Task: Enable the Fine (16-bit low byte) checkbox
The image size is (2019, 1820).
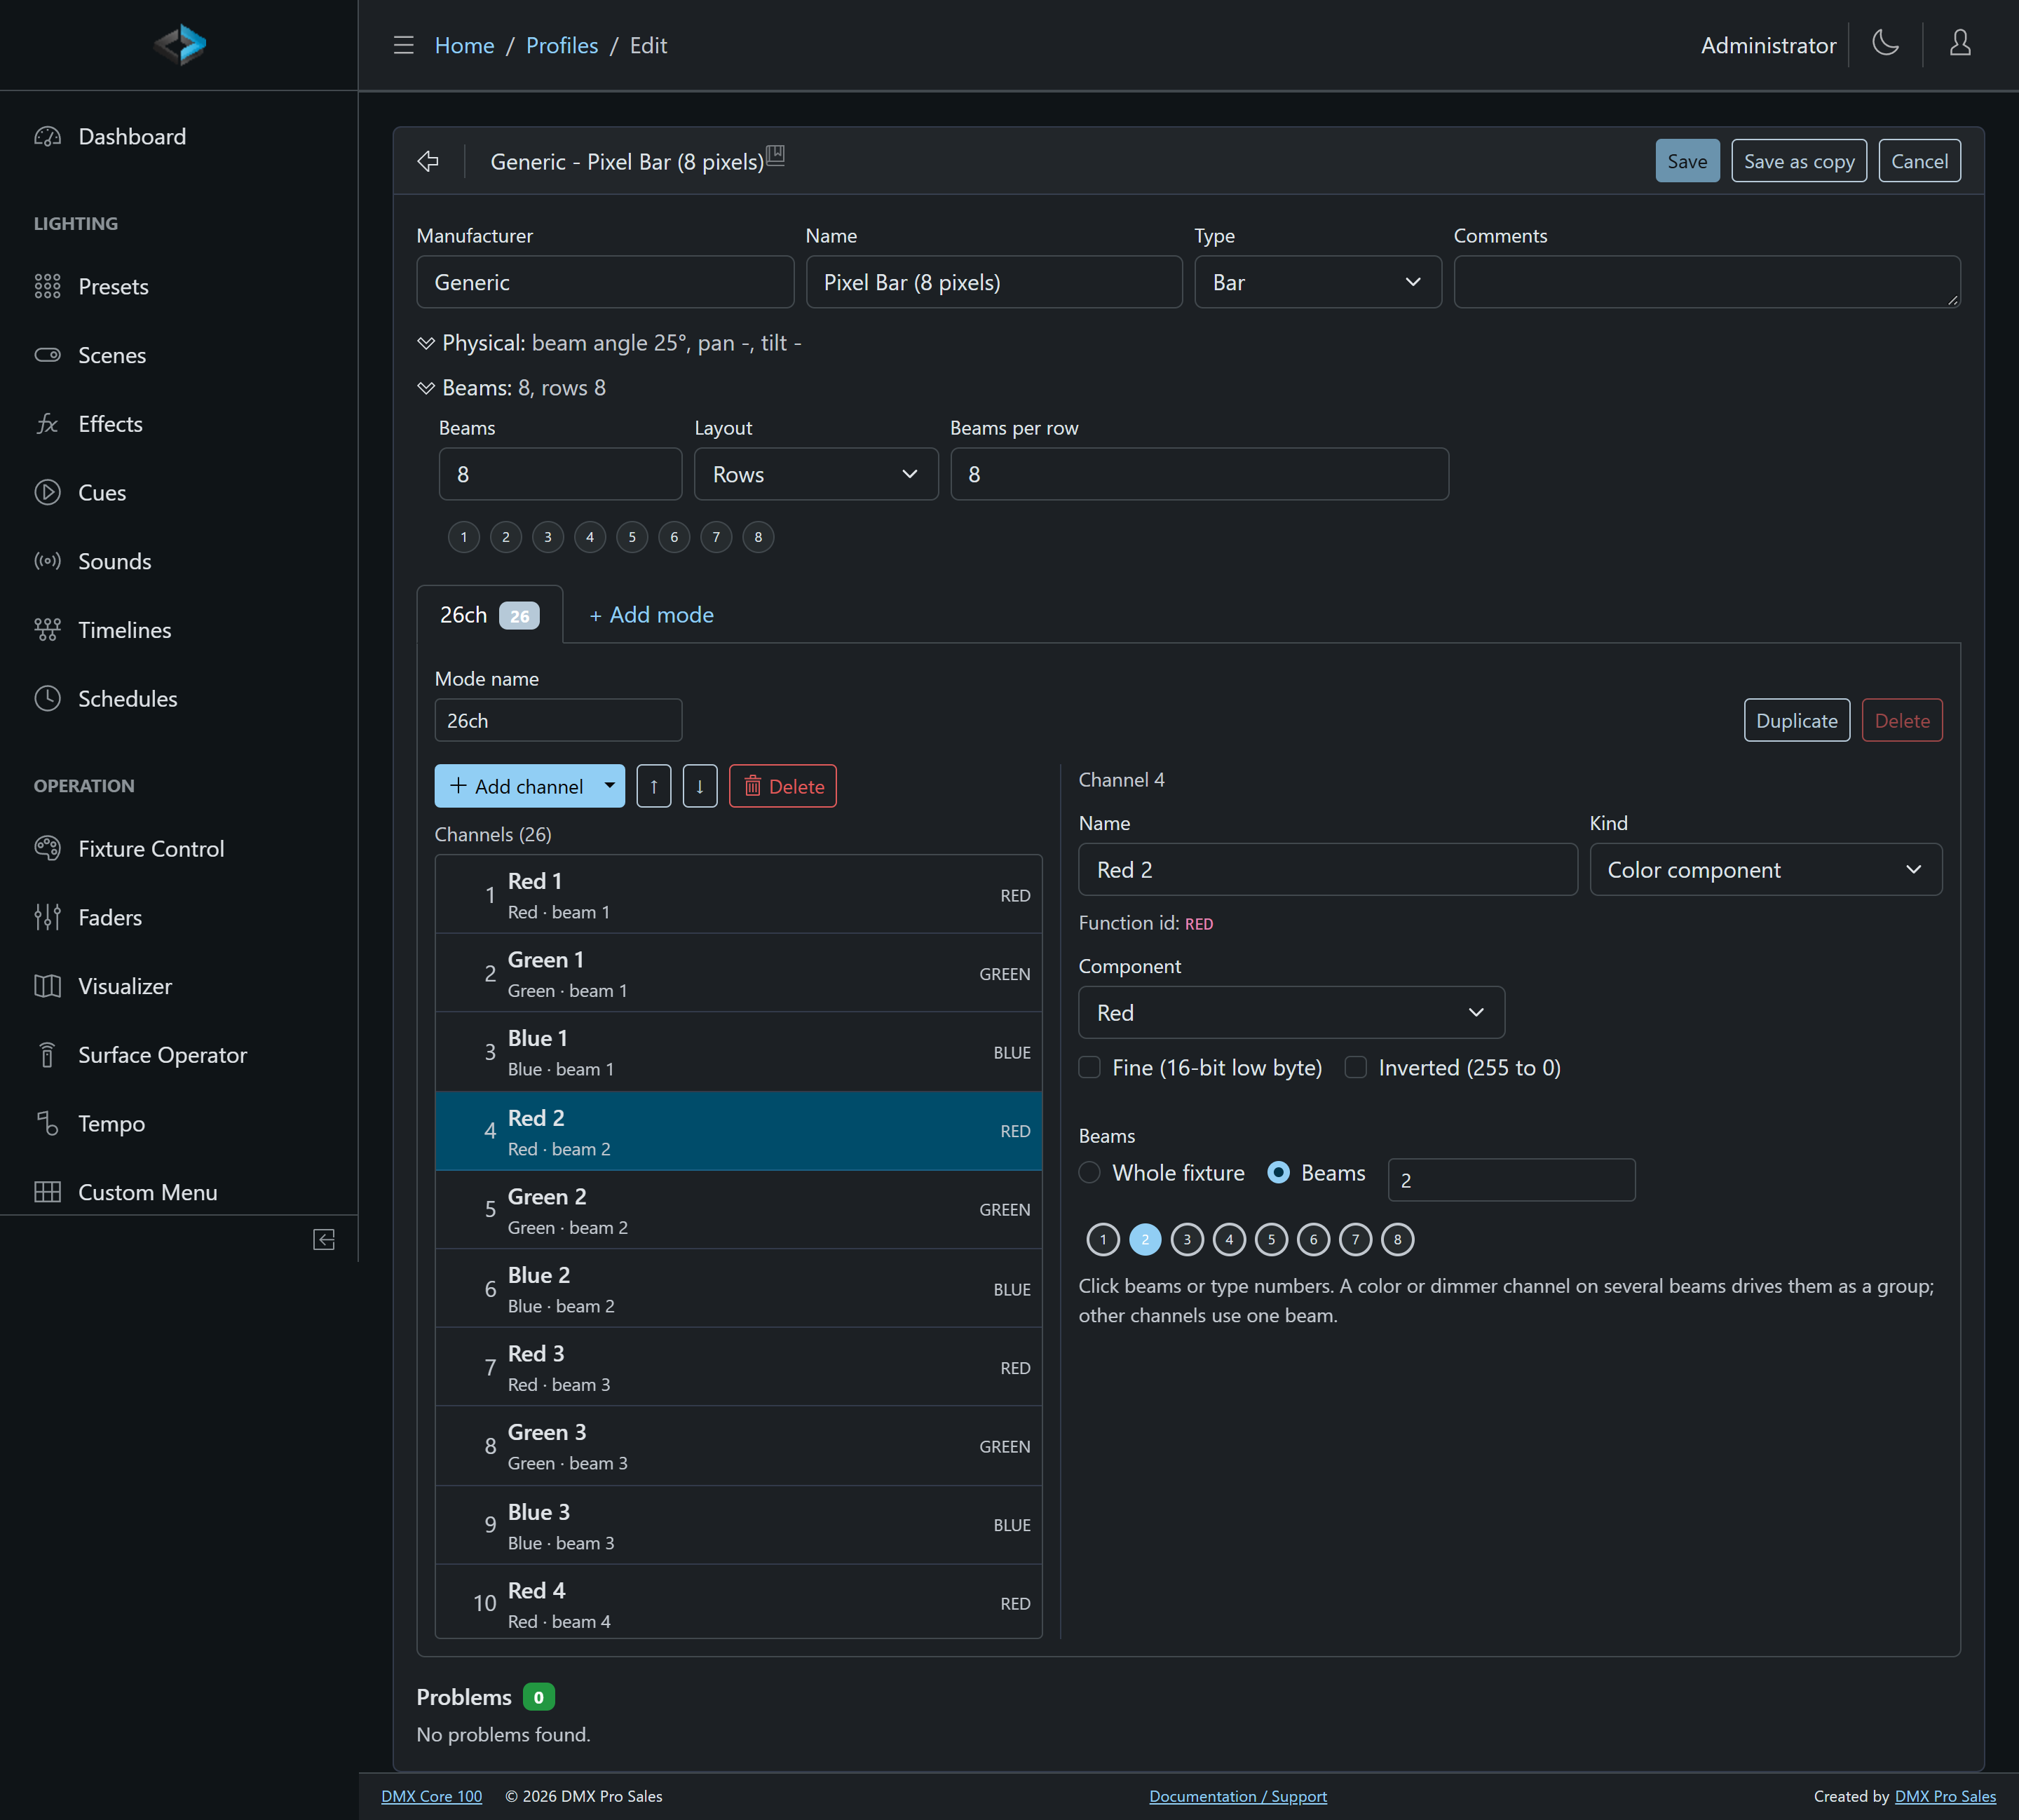Action: (1090, 1067)
